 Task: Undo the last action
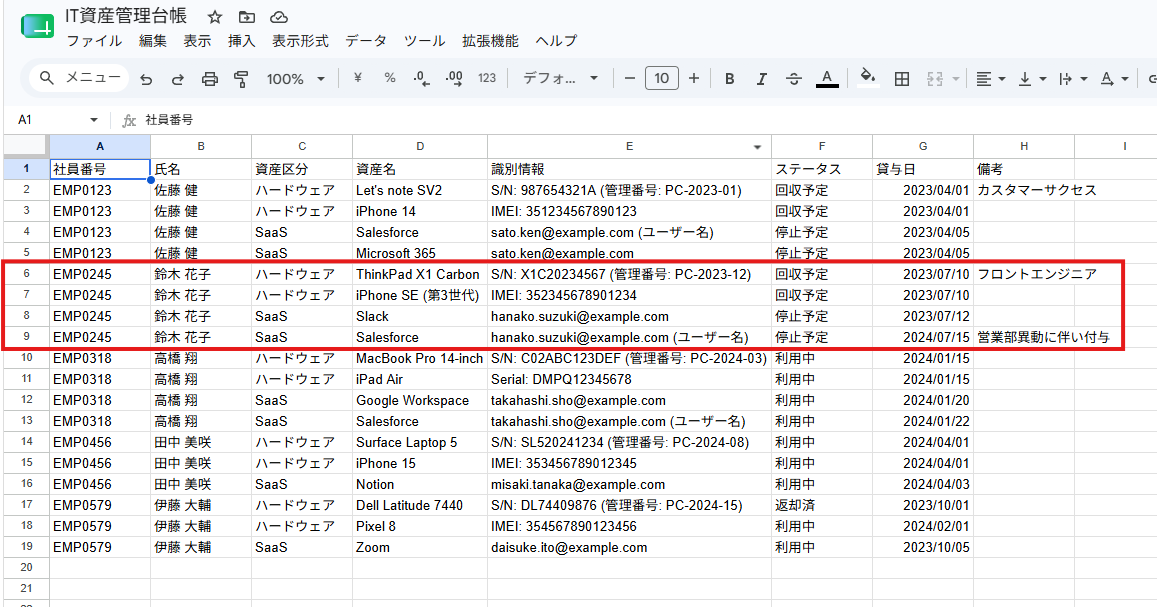146,79
